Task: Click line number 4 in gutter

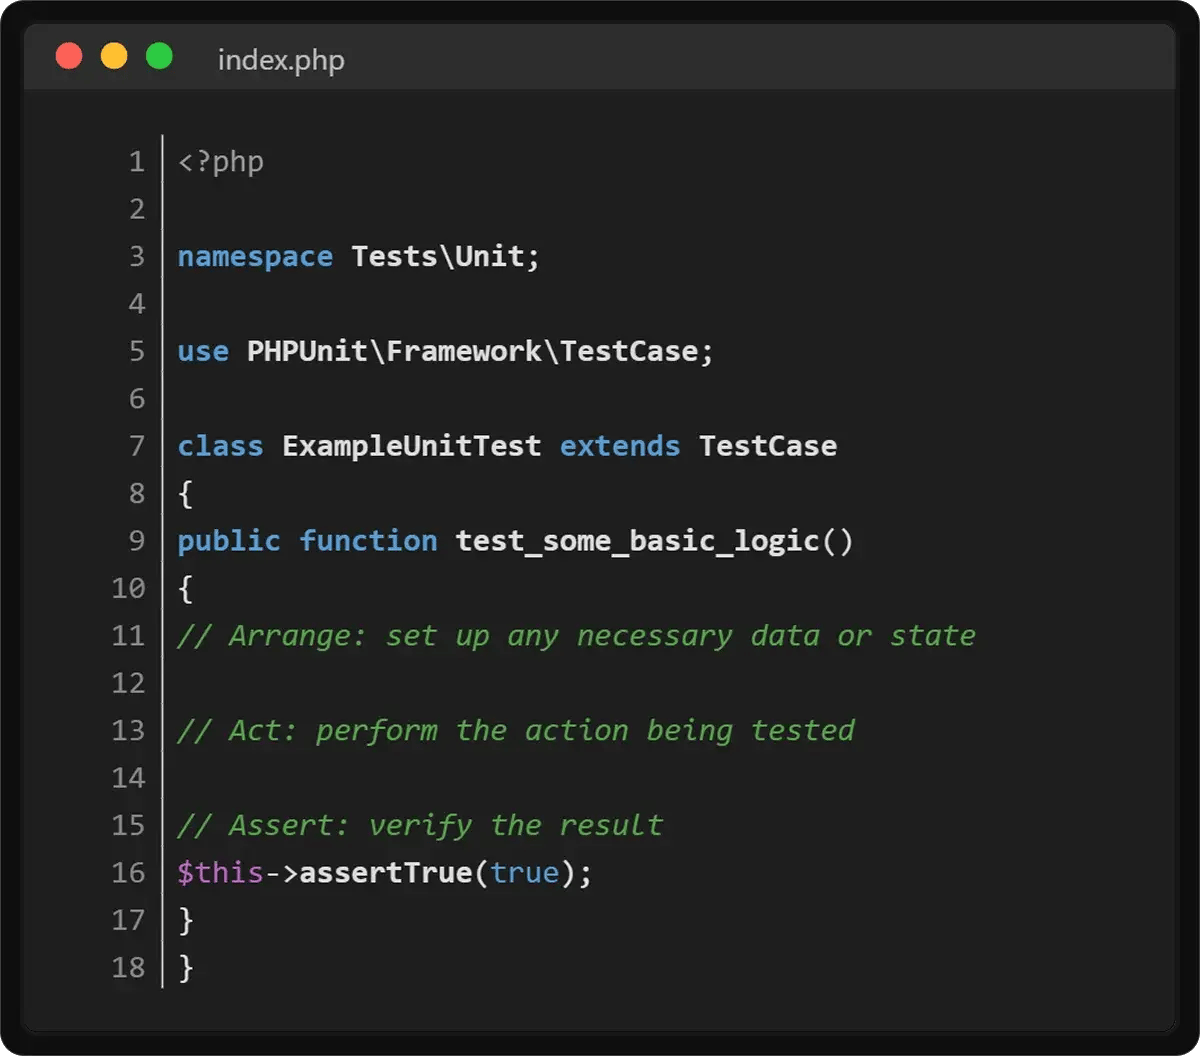Action: pyautogui.click(x=137, y=304)
